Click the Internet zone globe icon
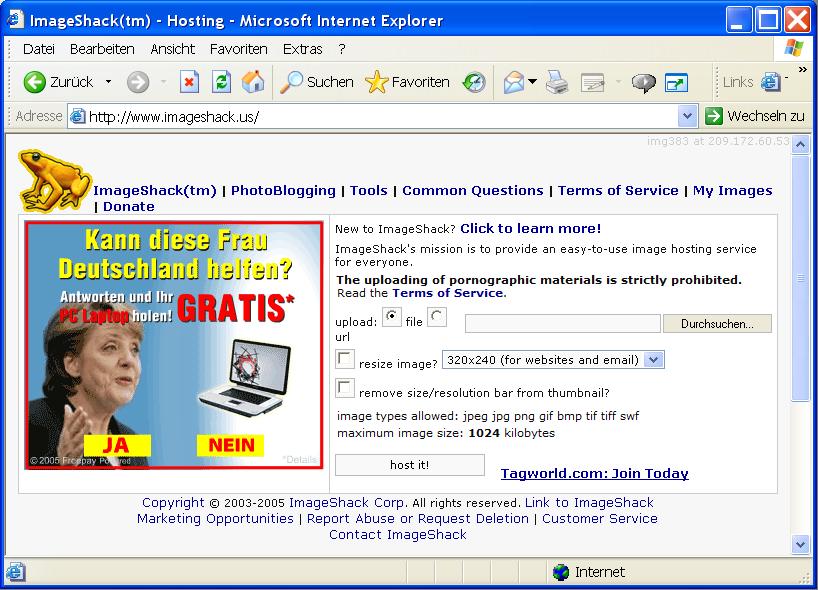The image size is (818, 590). (x=561, y=572)
